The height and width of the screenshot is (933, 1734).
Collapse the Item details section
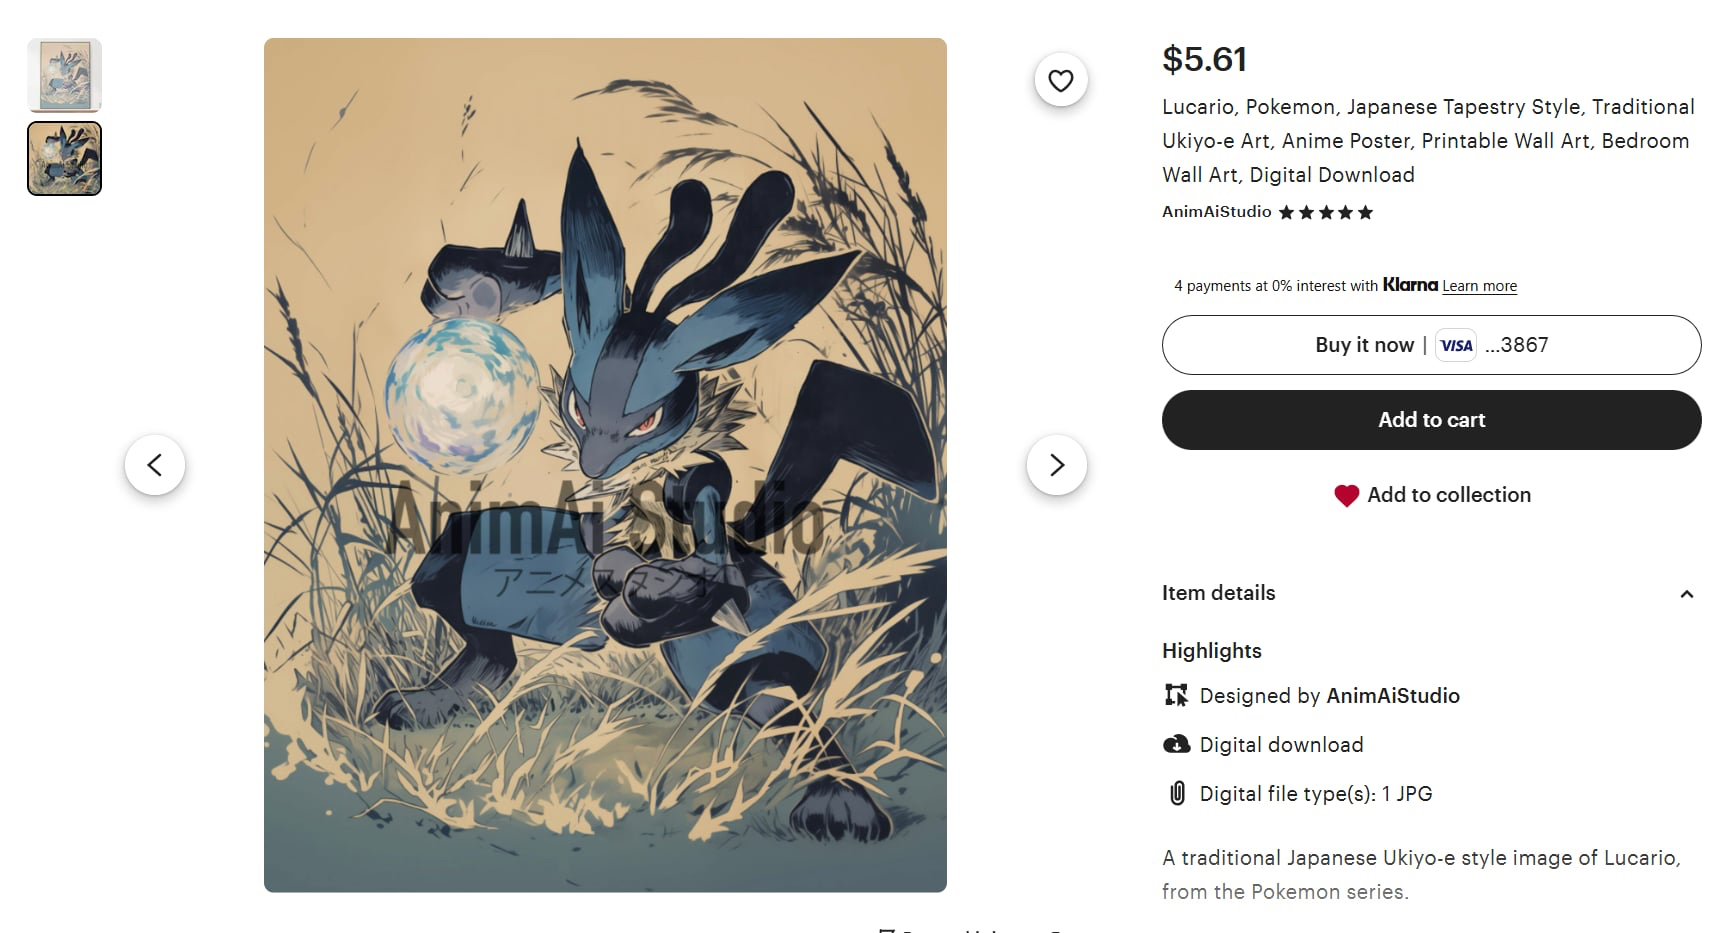(1687, 594)
